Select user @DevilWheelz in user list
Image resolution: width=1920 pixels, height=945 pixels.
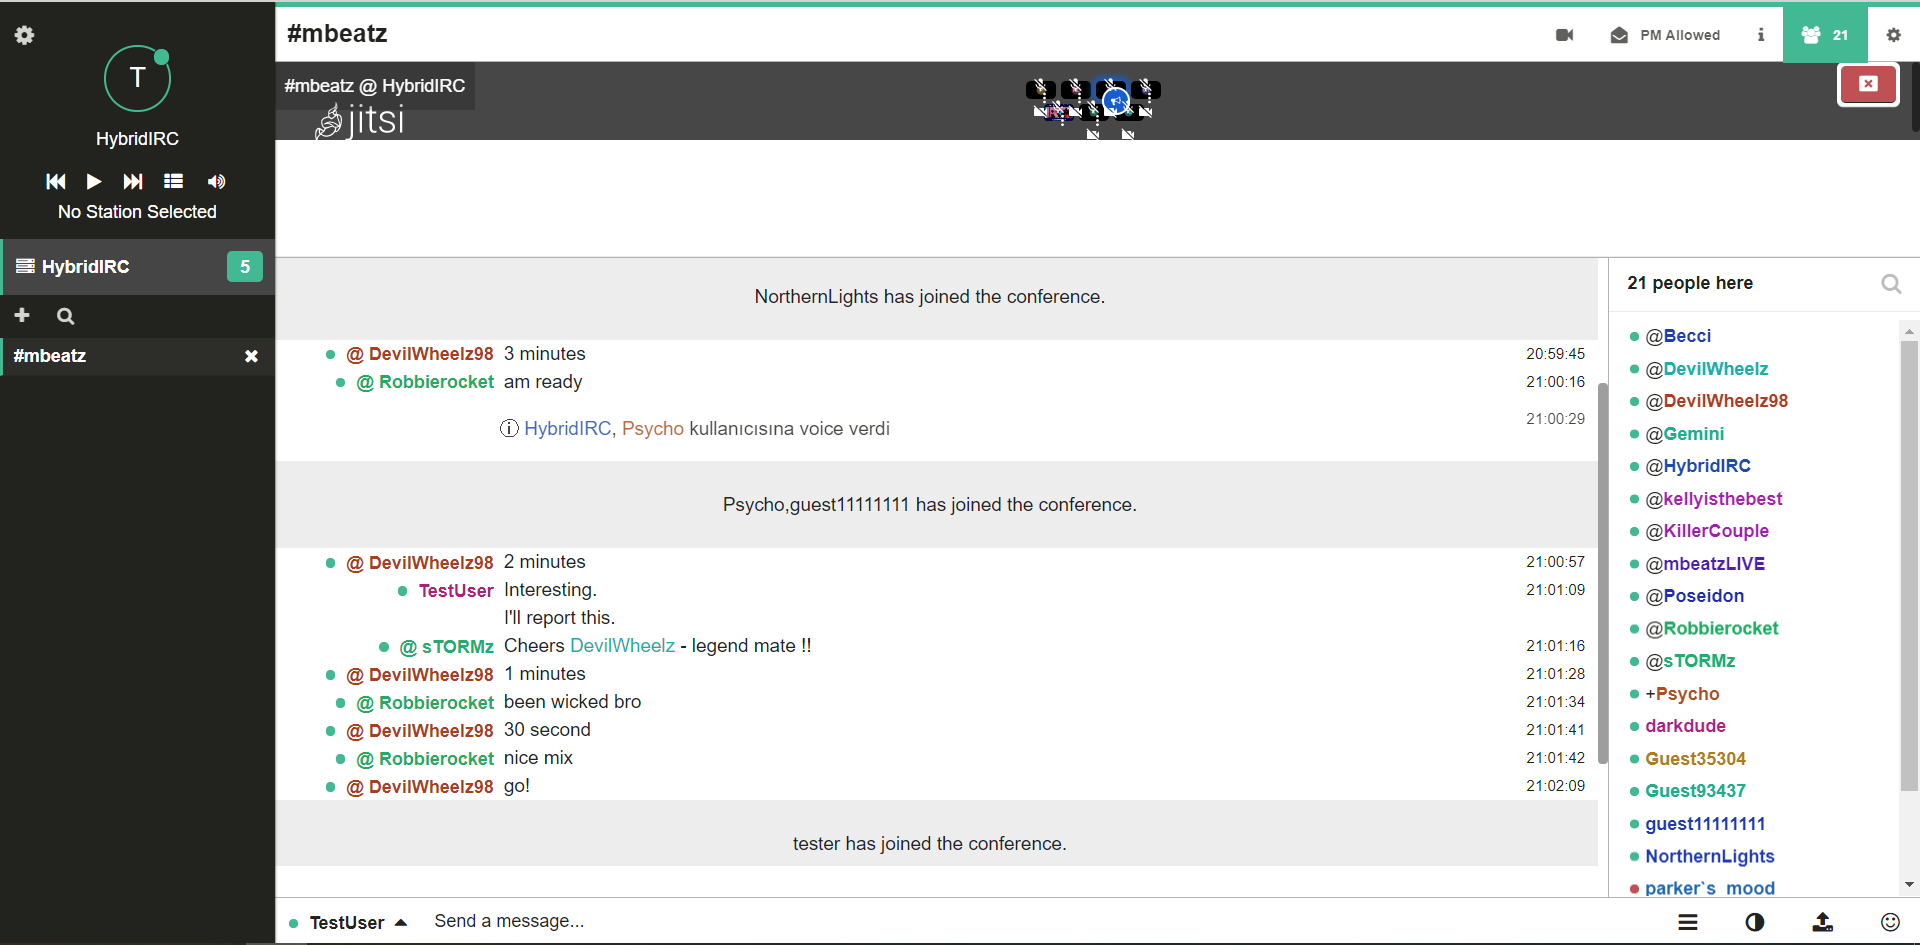coord(1707,369)
